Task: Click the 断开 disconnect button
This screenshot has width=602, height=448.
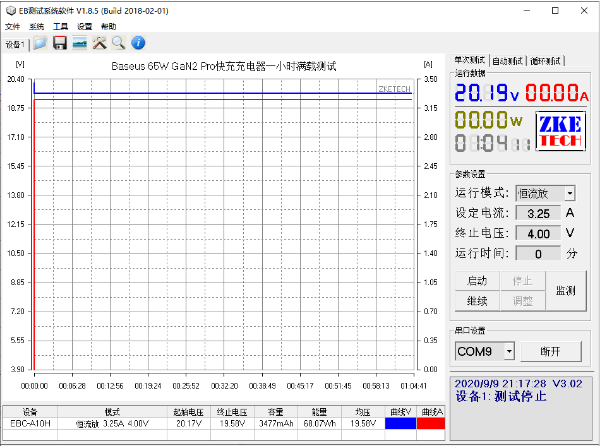Action: pos(551,351)
